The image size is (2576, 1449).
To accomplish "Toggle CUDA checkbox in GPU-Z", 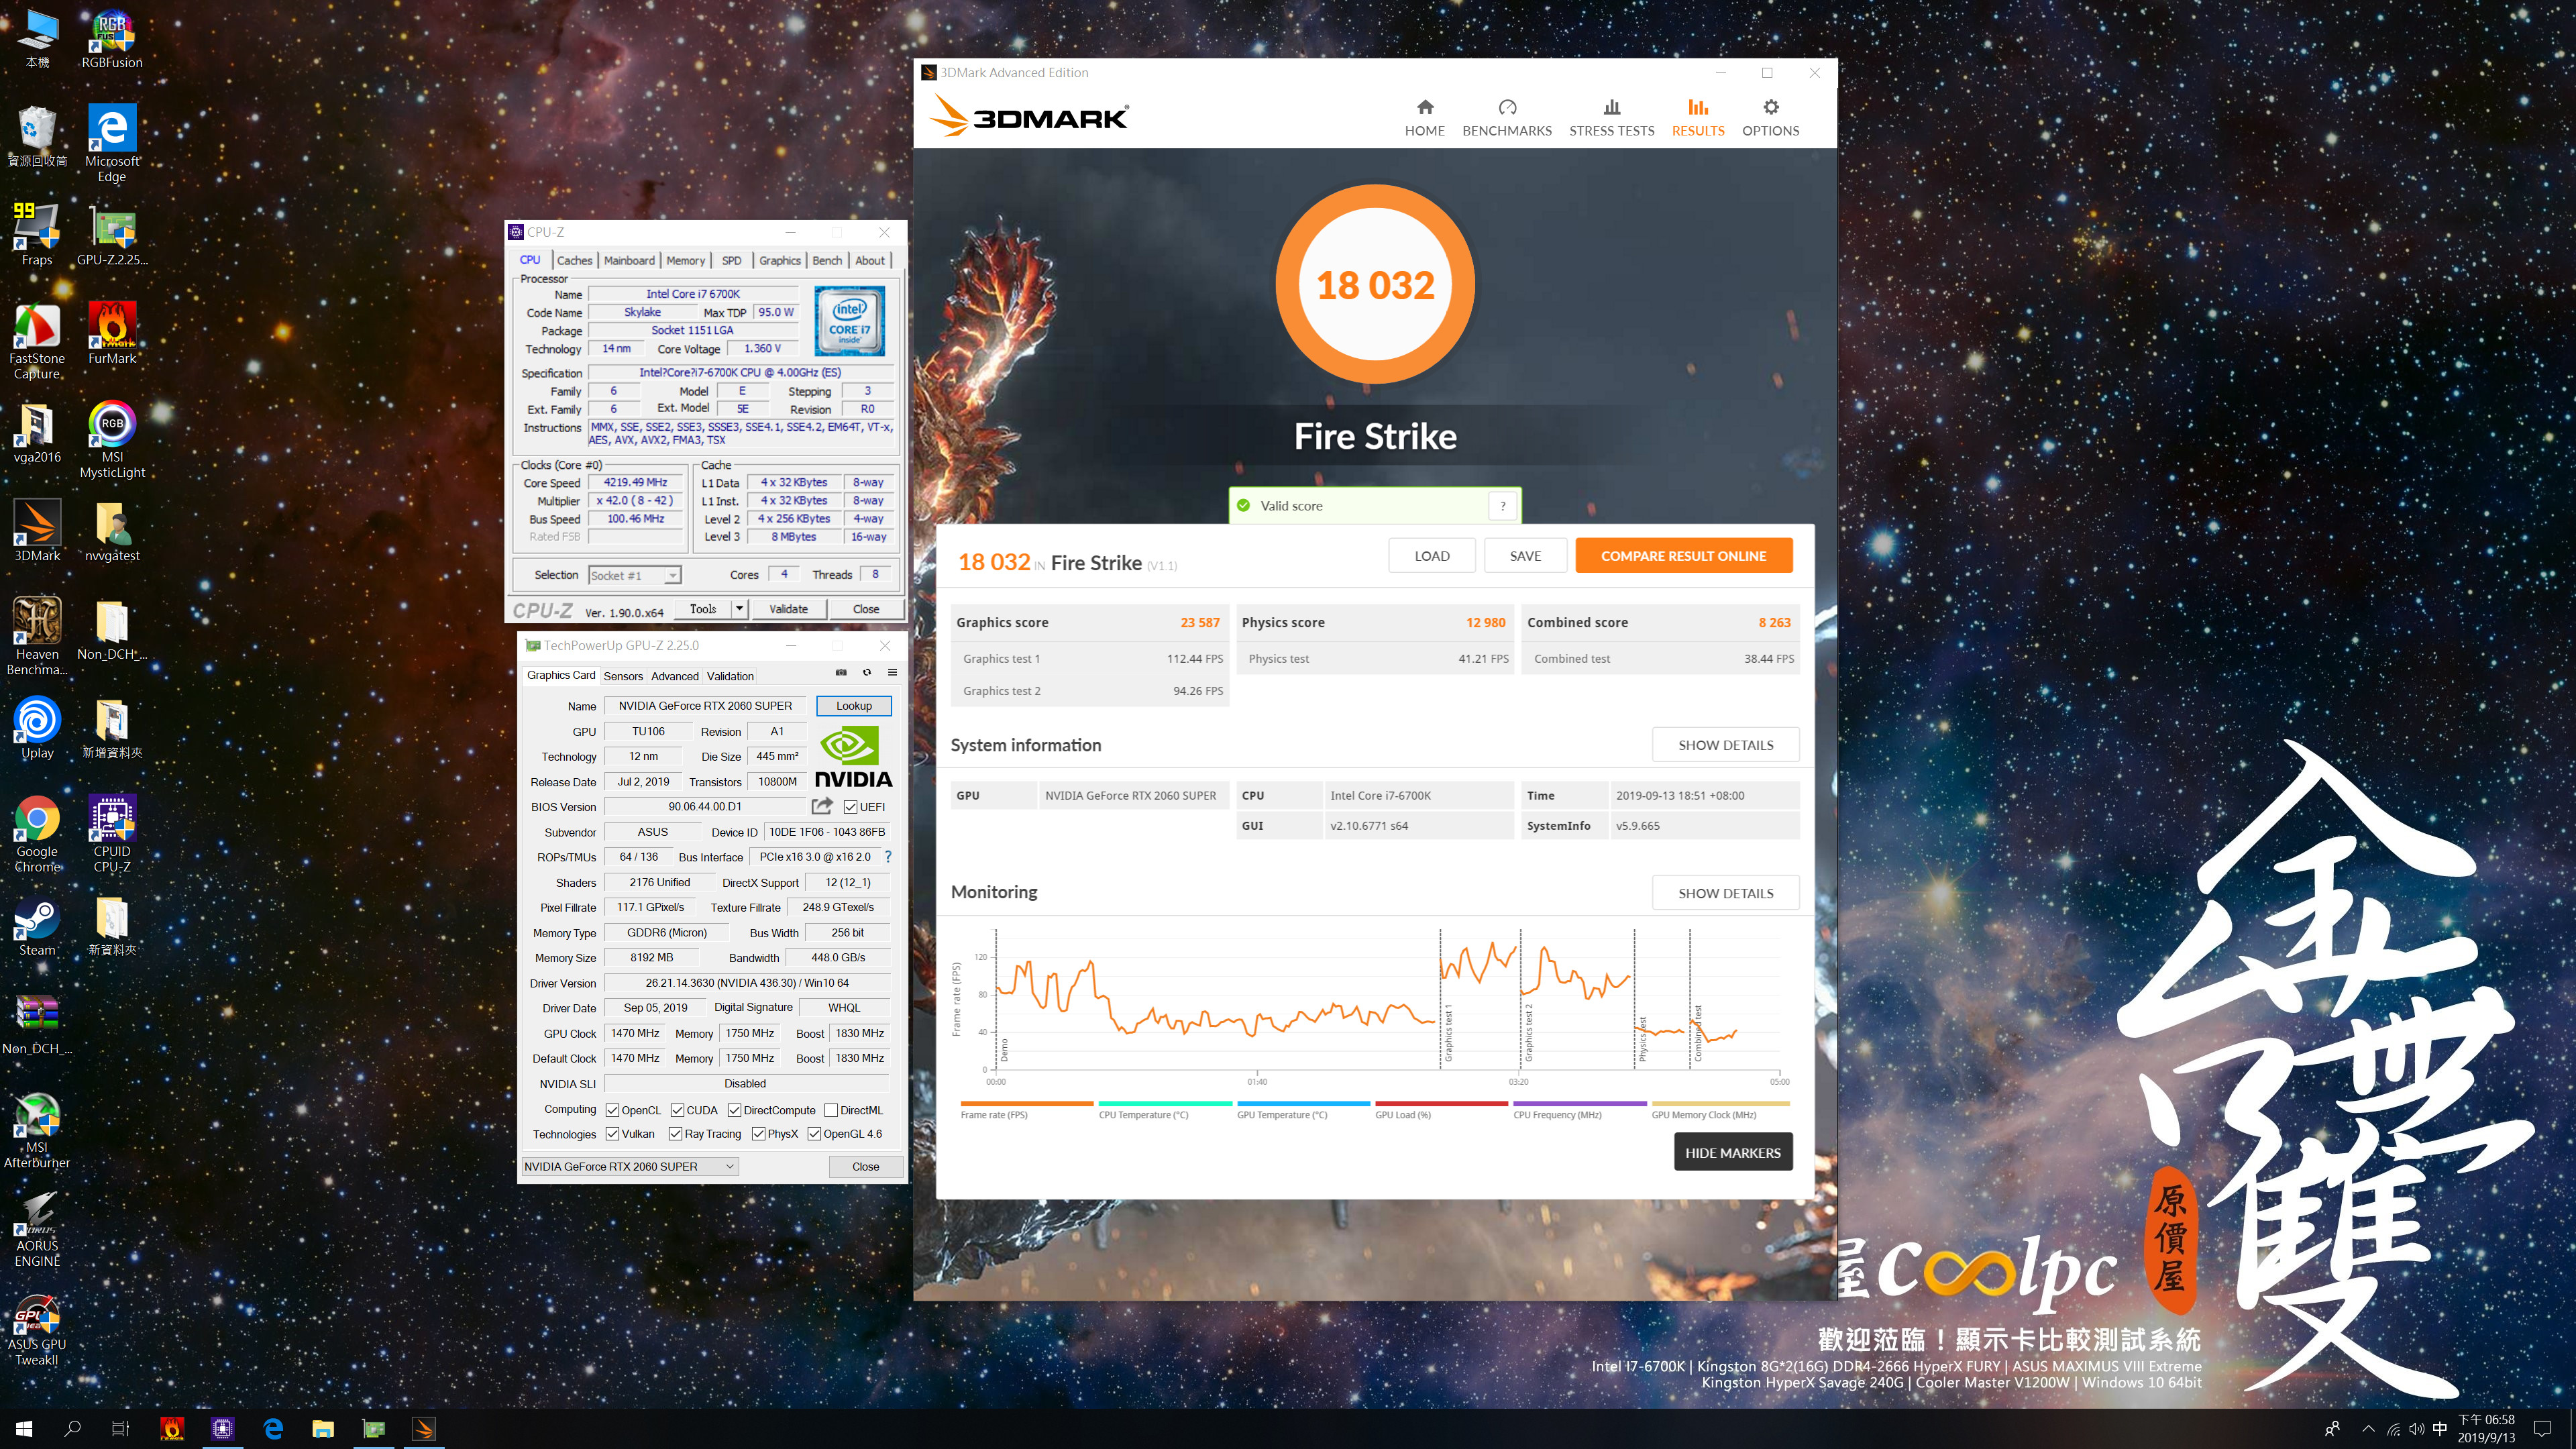I will coord(677,1110).
